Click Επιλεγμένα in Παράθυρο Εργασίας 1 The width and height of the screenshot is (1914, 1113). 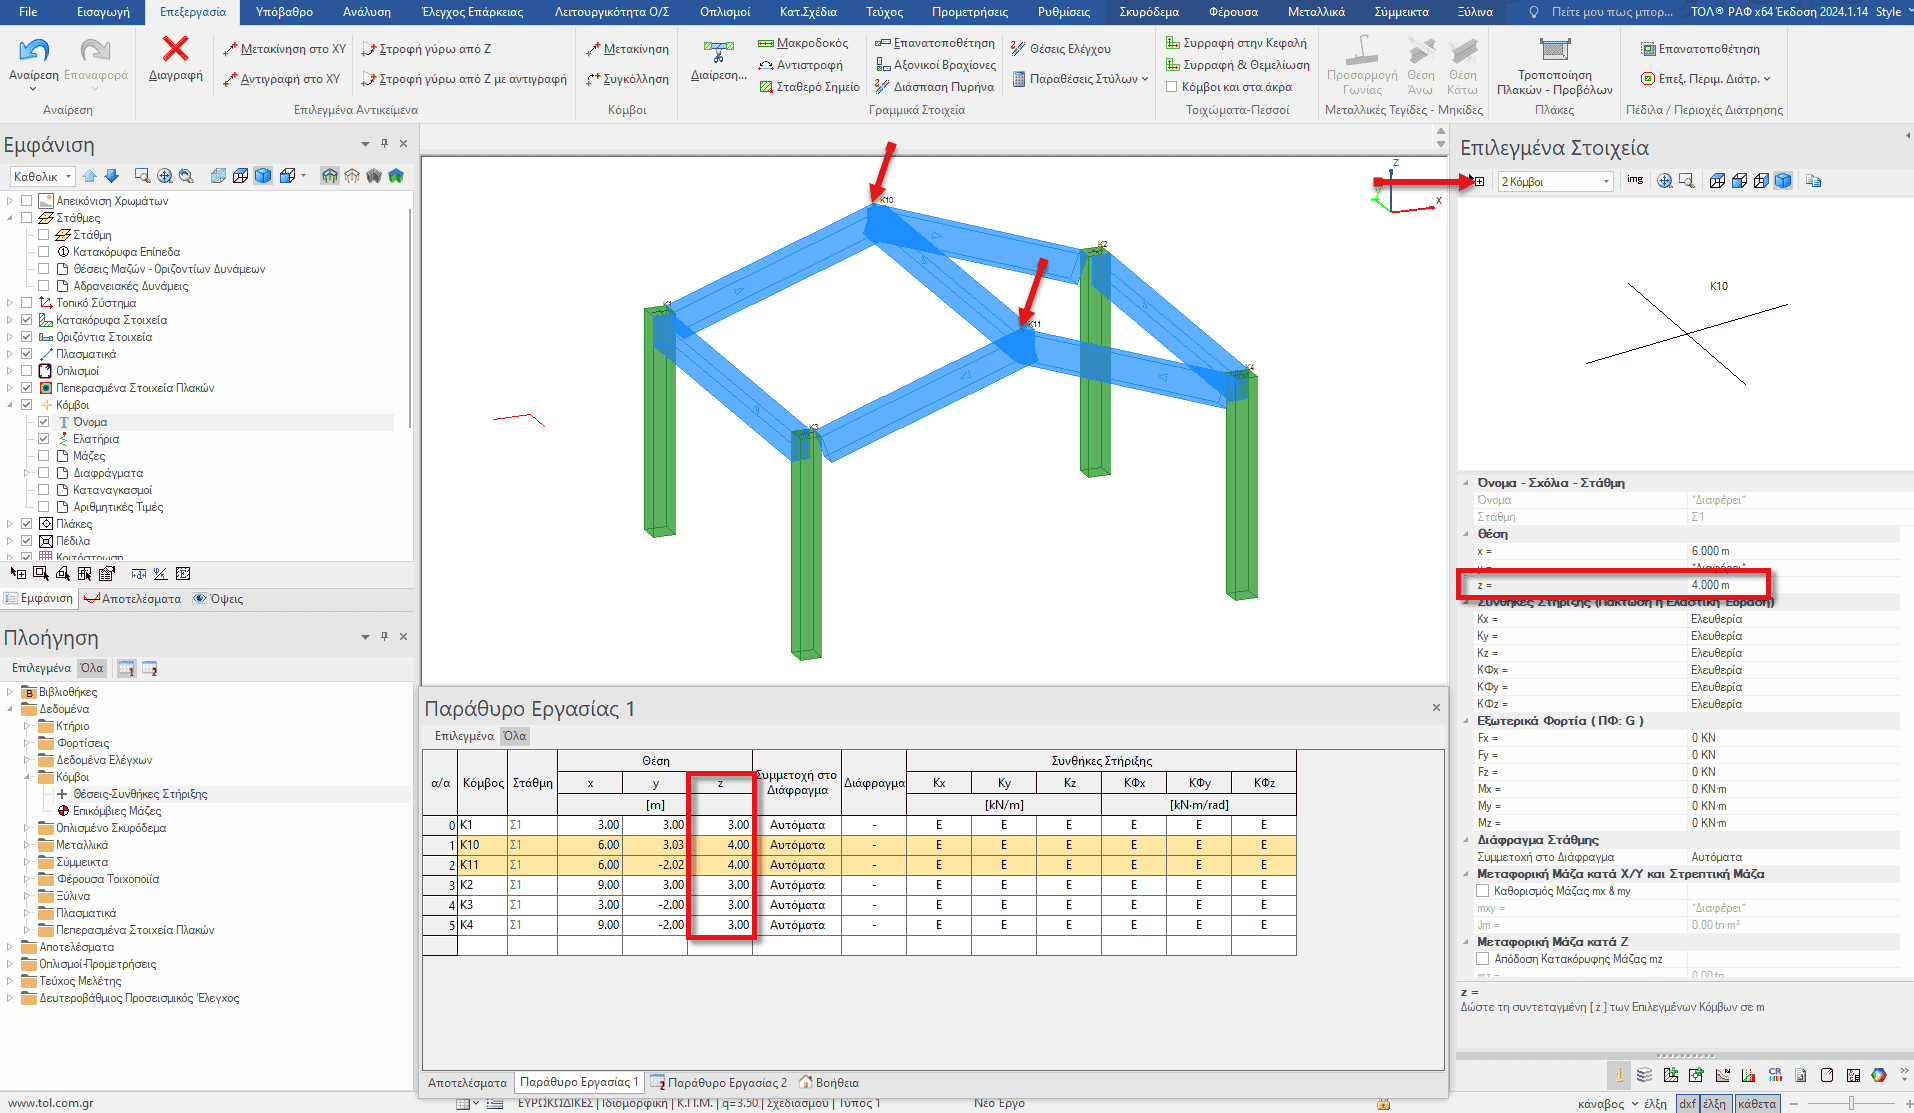pos(464,736)
